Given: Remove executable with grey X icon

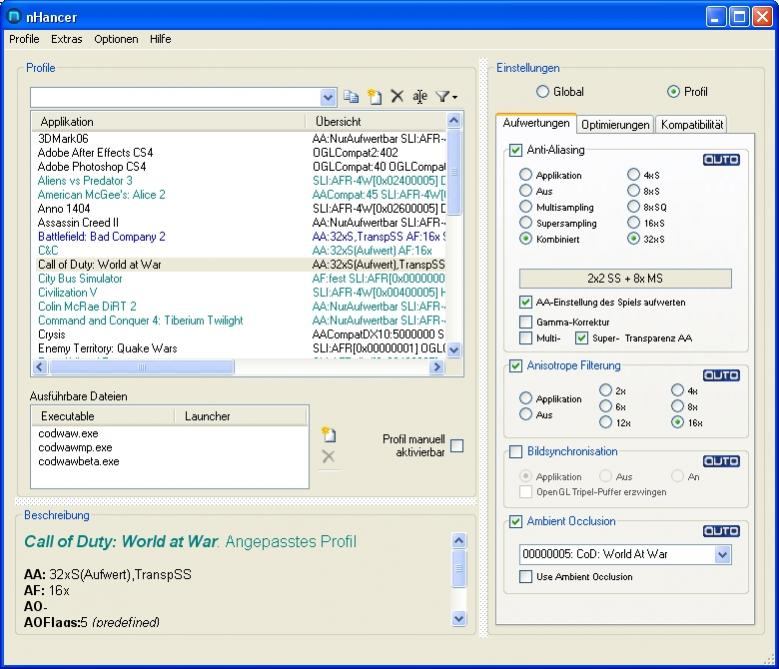Looking at the screenshot, I should (328, 456).
